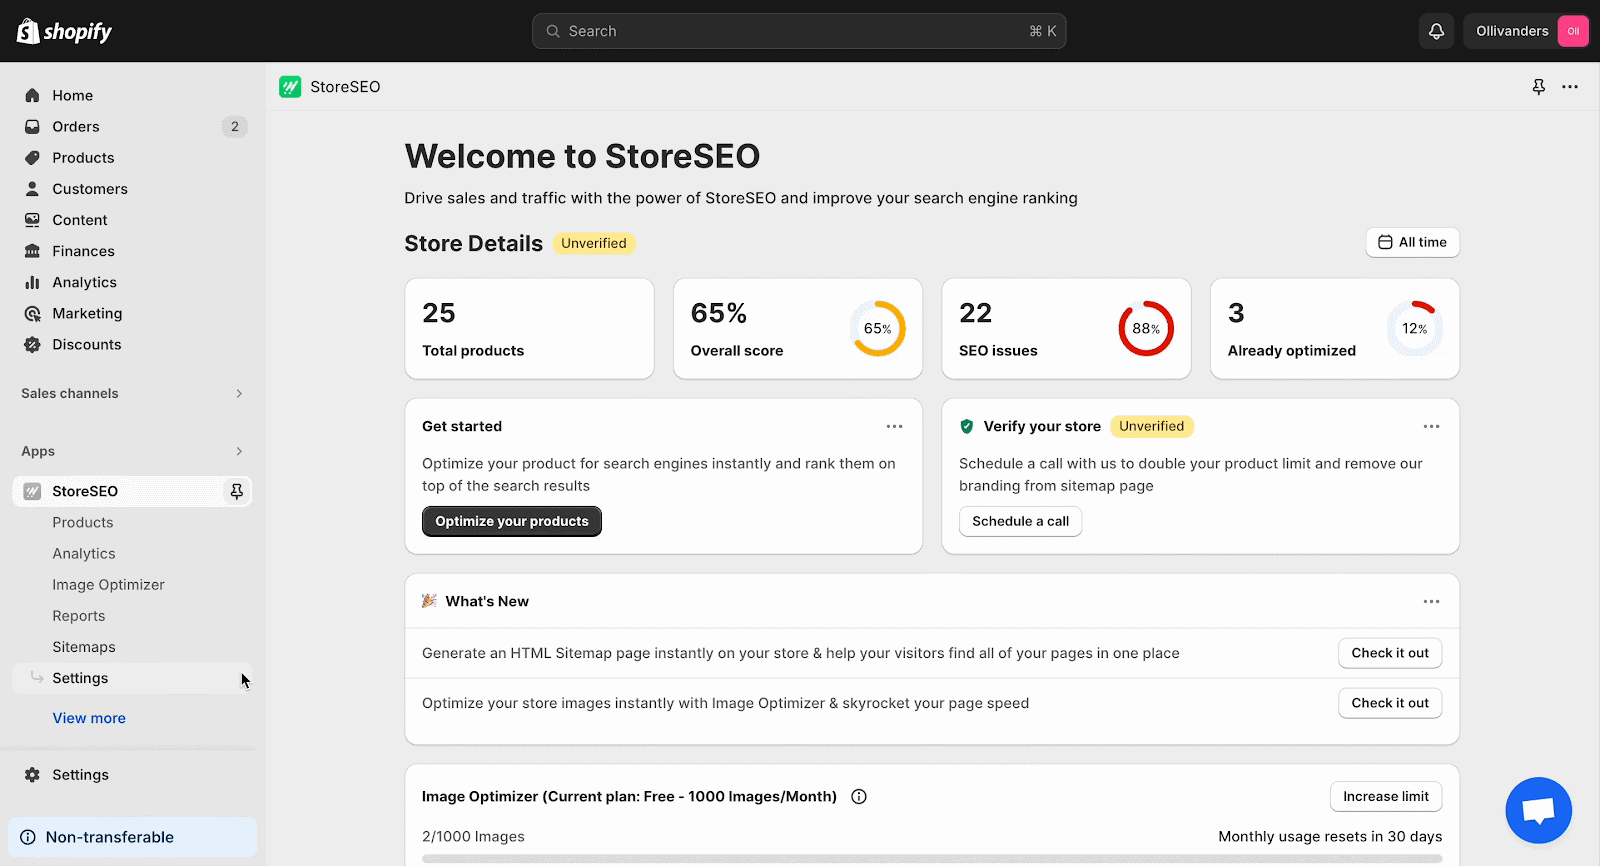Image resolution: width=1600 pixels, height=866 pixels.
Task: Click the bottom Settings gear icon
Action: 32,775
